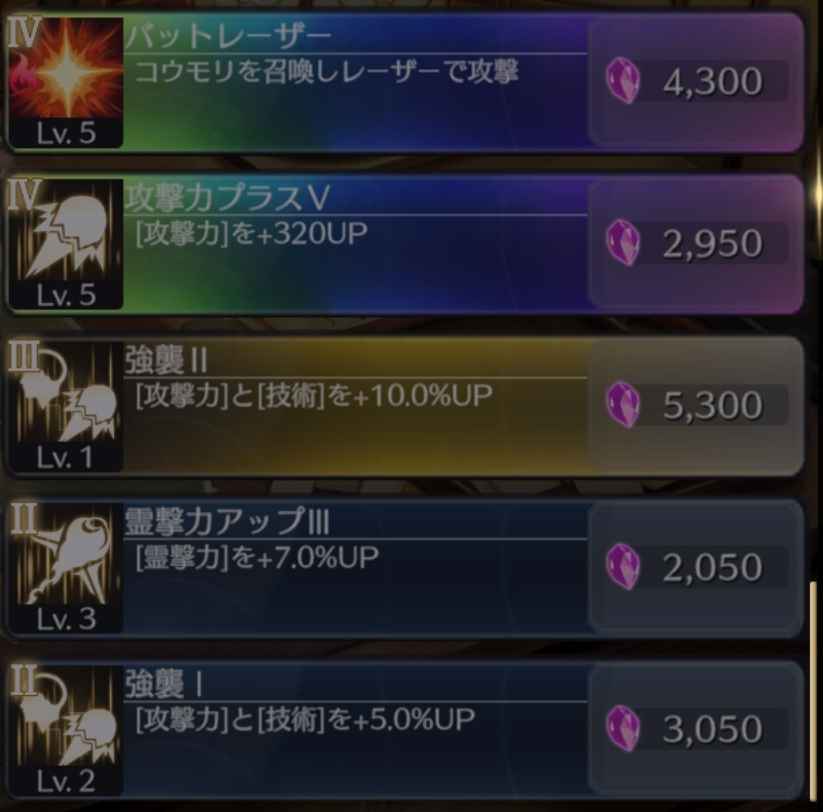Image resolution: width=823 pixels, height=812 pixels.
Task: Open the [霊撃力]を+7.0%UP description
Action: click(x=257, y=557)
